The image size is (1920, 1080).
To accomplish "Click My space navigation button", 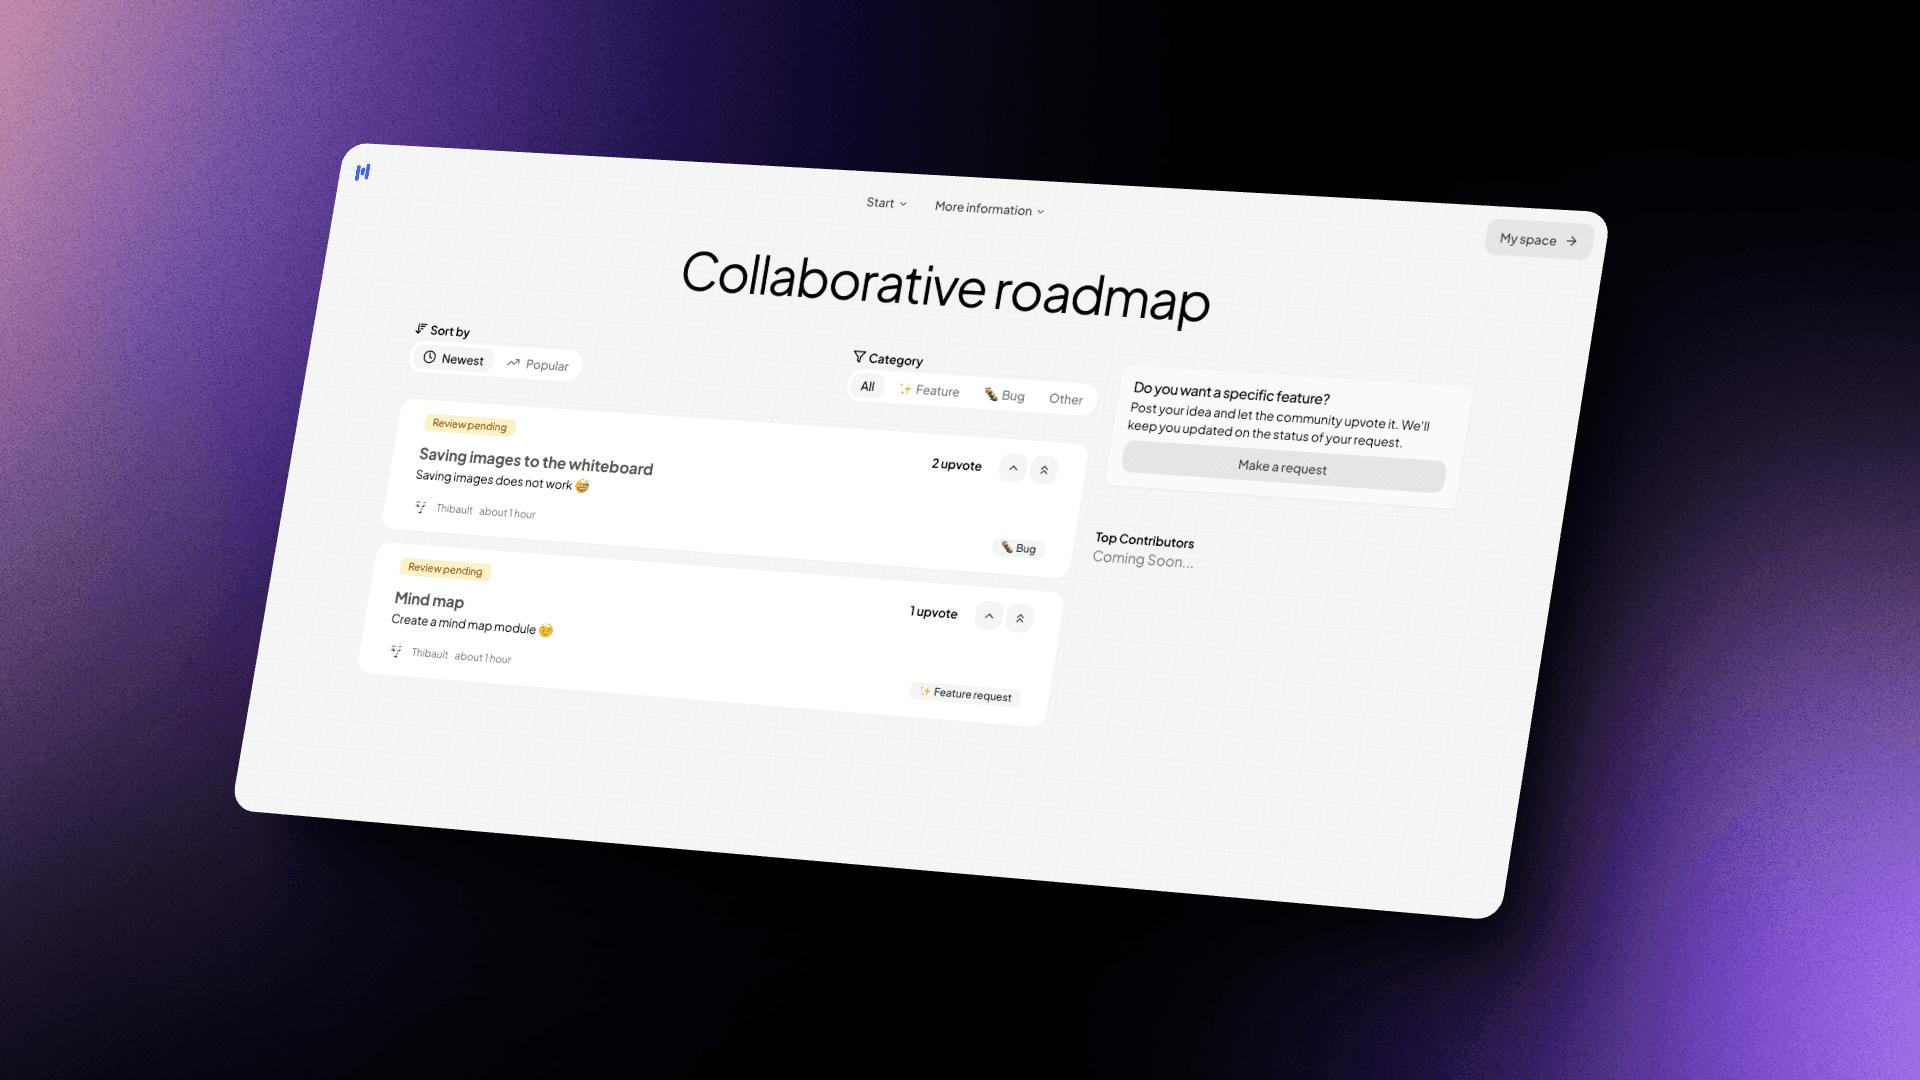I will click(1534, 239).
